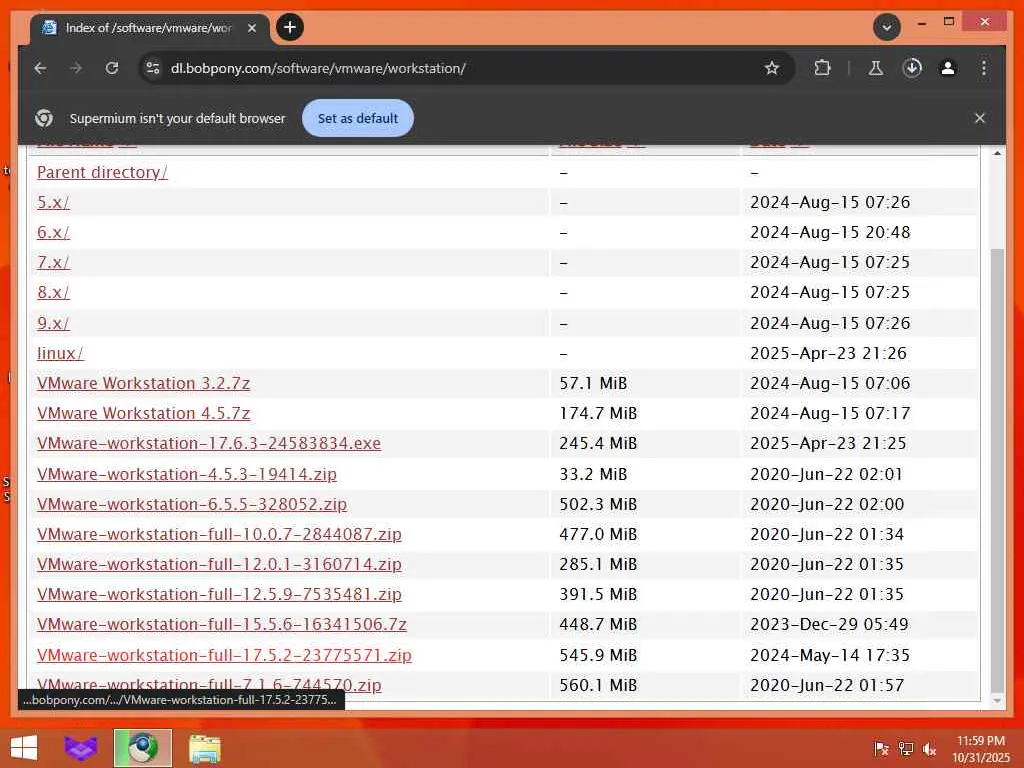This screenshot has width=1024, height=768.
Task: Select the Supermium taskbar button
Action: click(x=143, y=748)
